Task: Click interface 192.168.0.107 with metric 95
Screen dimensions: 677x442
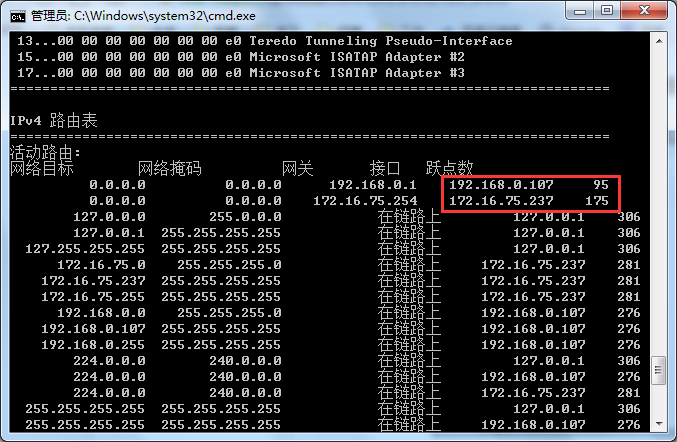Action: [501, 185]
